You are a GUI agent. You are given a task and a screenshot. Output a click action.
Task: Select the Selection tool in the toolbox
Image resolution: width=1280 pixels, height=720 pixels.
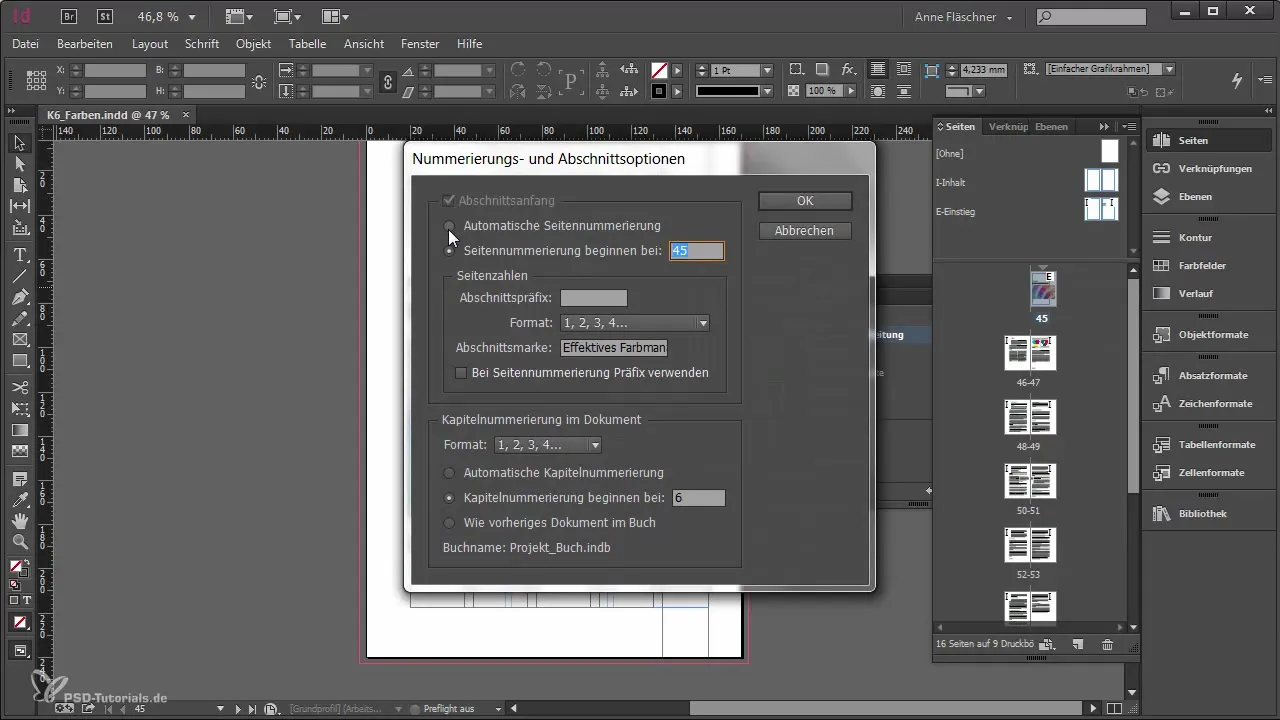tap(19, 143)
